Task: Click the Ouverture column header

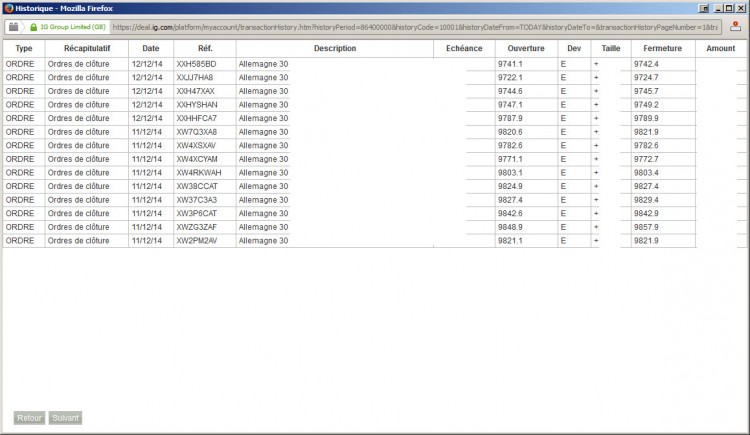Action: (x=526, y=48)
